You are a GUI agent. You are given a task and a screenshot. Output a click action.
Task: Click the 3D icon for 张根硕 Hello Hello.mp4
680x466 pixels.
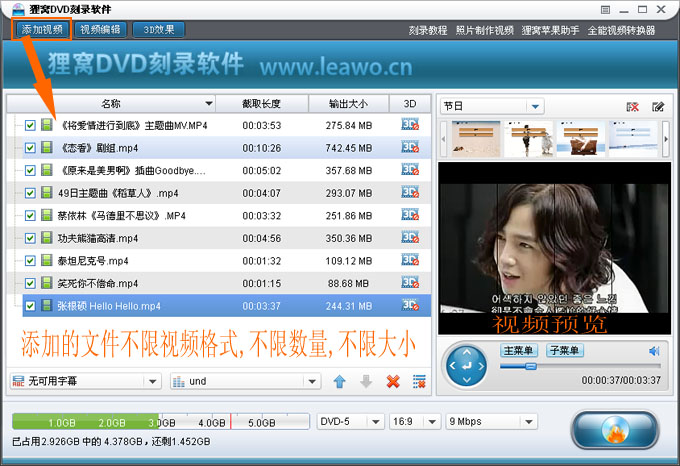coord(410,305)
